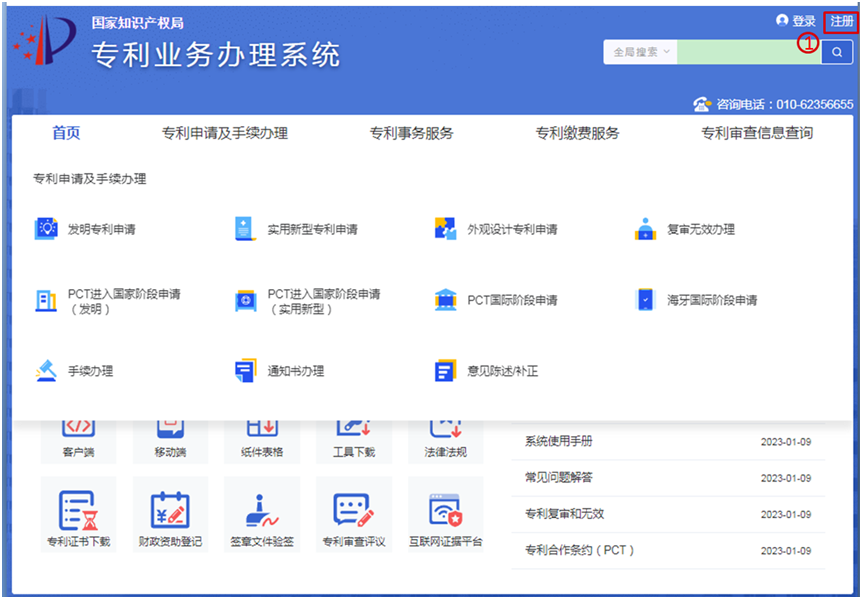Open the 专利审查信息查询 menu

(x=756, y=133)
